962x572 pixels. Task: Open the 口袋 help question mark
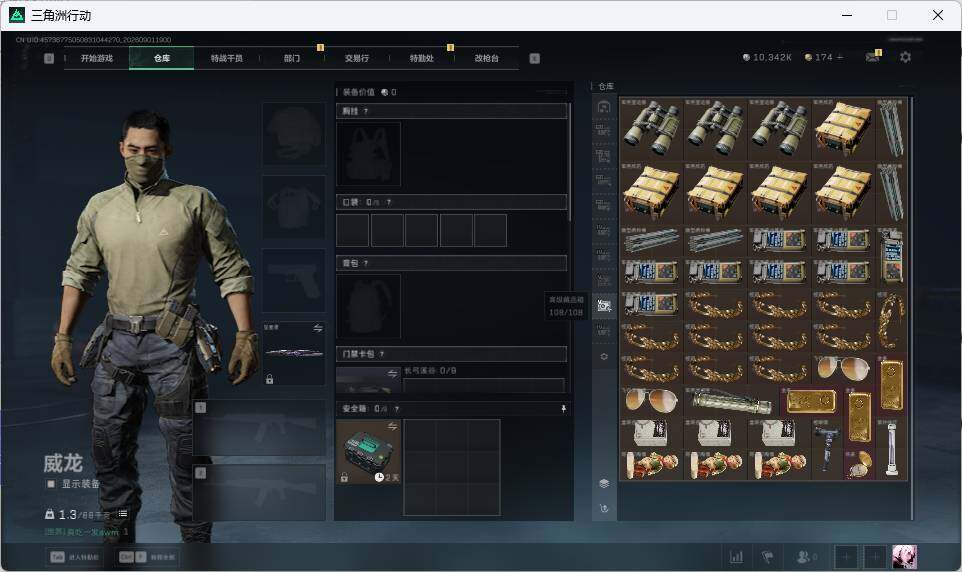click(x=388, y=202)
